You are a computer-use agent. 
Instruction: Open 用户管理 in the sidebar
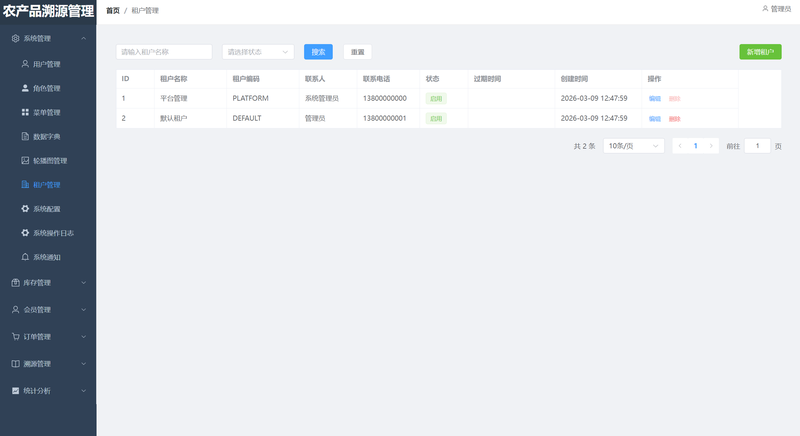[46, 64]
